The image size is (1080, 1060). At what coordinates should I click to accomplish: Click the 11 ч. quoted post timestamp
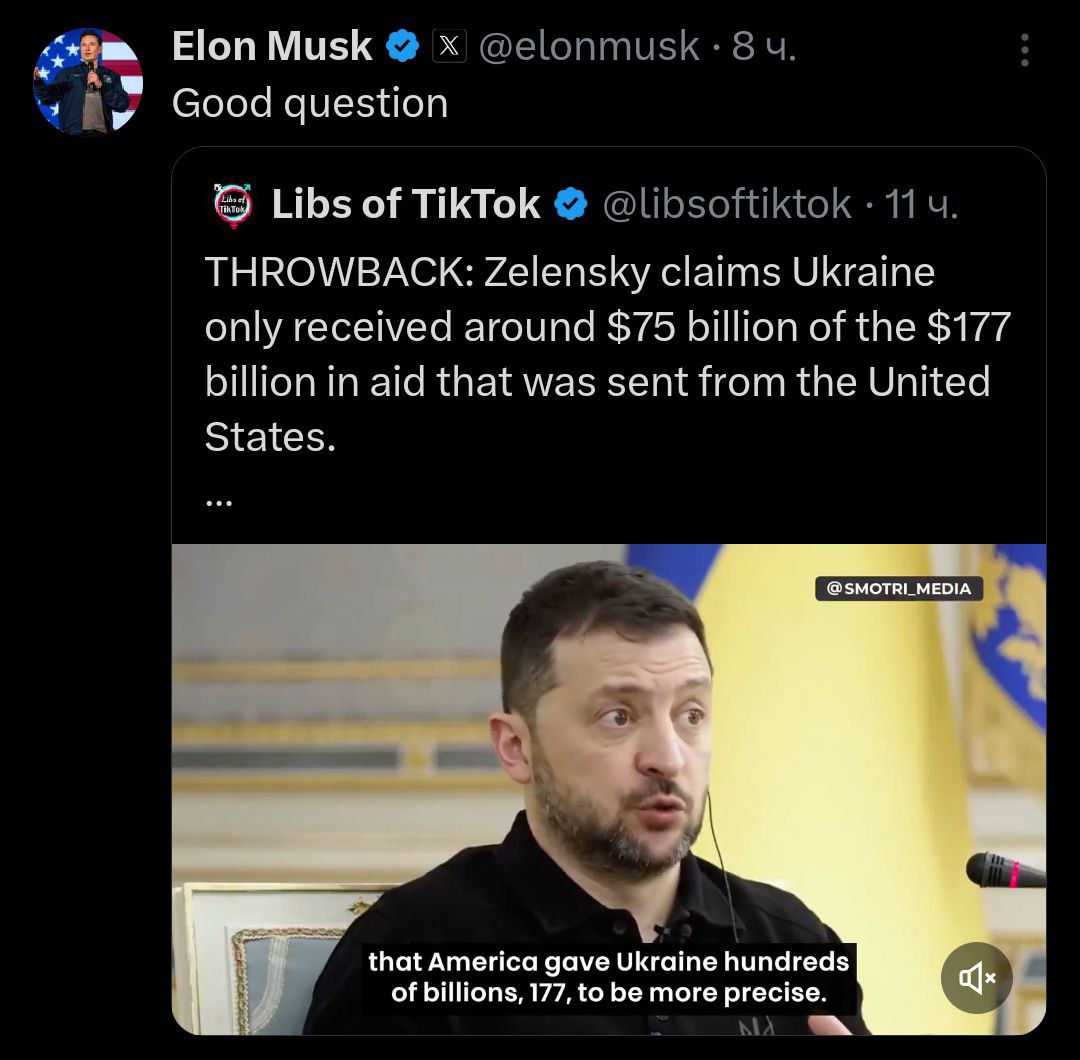coord(921,205)
